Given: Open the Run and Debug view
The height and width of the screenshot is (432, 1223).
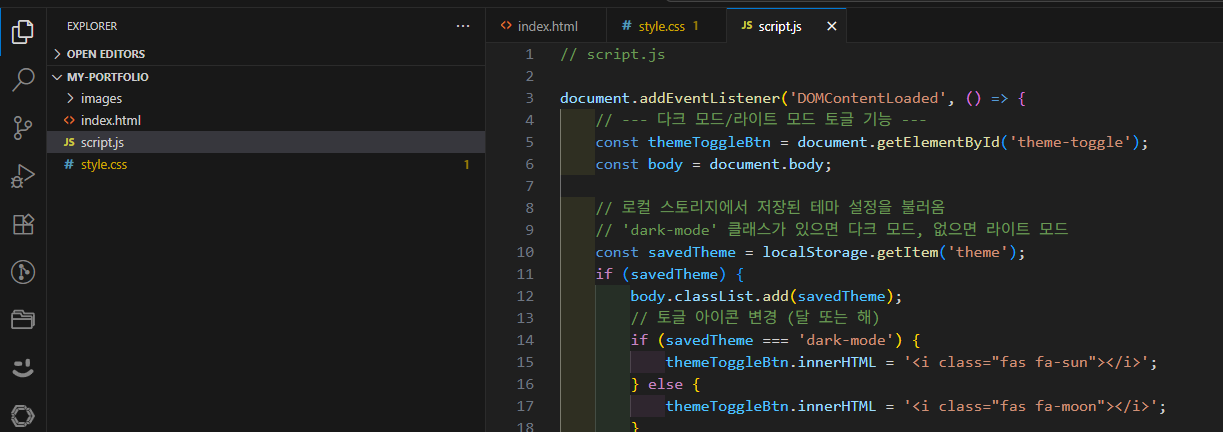Looking at the screenshot, I should [x=23, y=176].
